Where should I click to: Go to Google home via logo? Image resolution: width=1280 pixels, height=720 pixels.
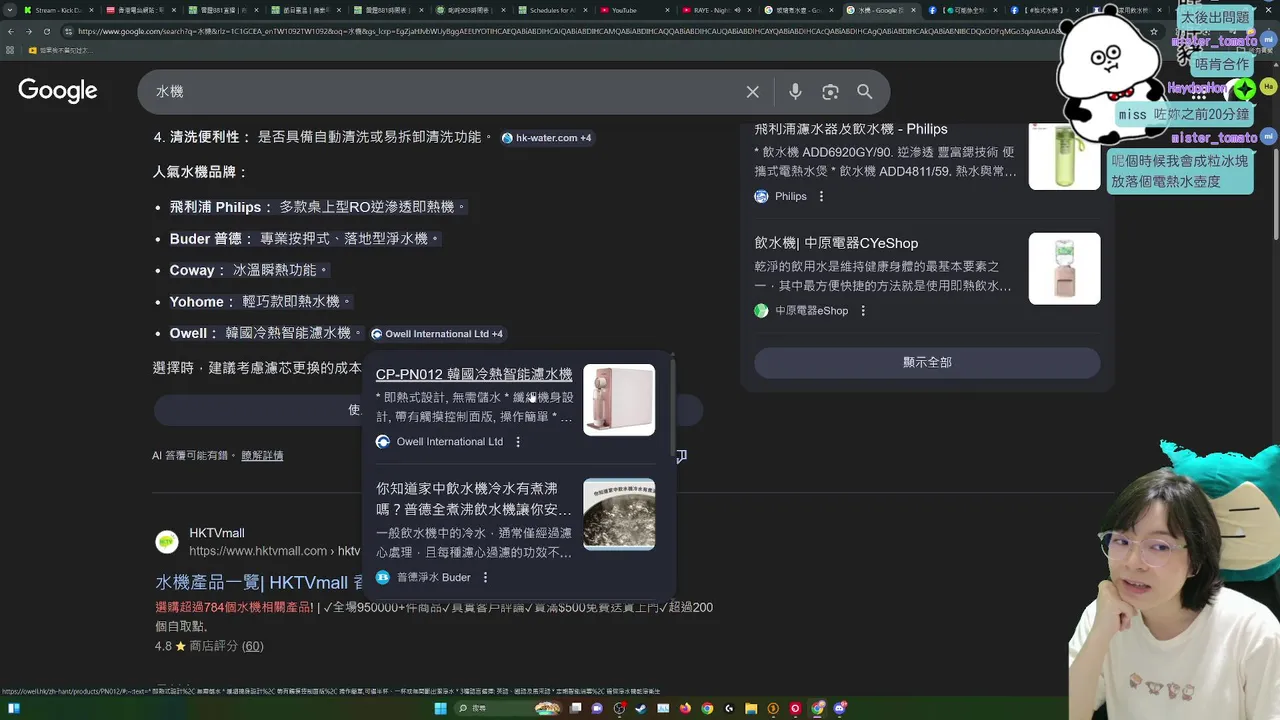click(x=58, y=91)
